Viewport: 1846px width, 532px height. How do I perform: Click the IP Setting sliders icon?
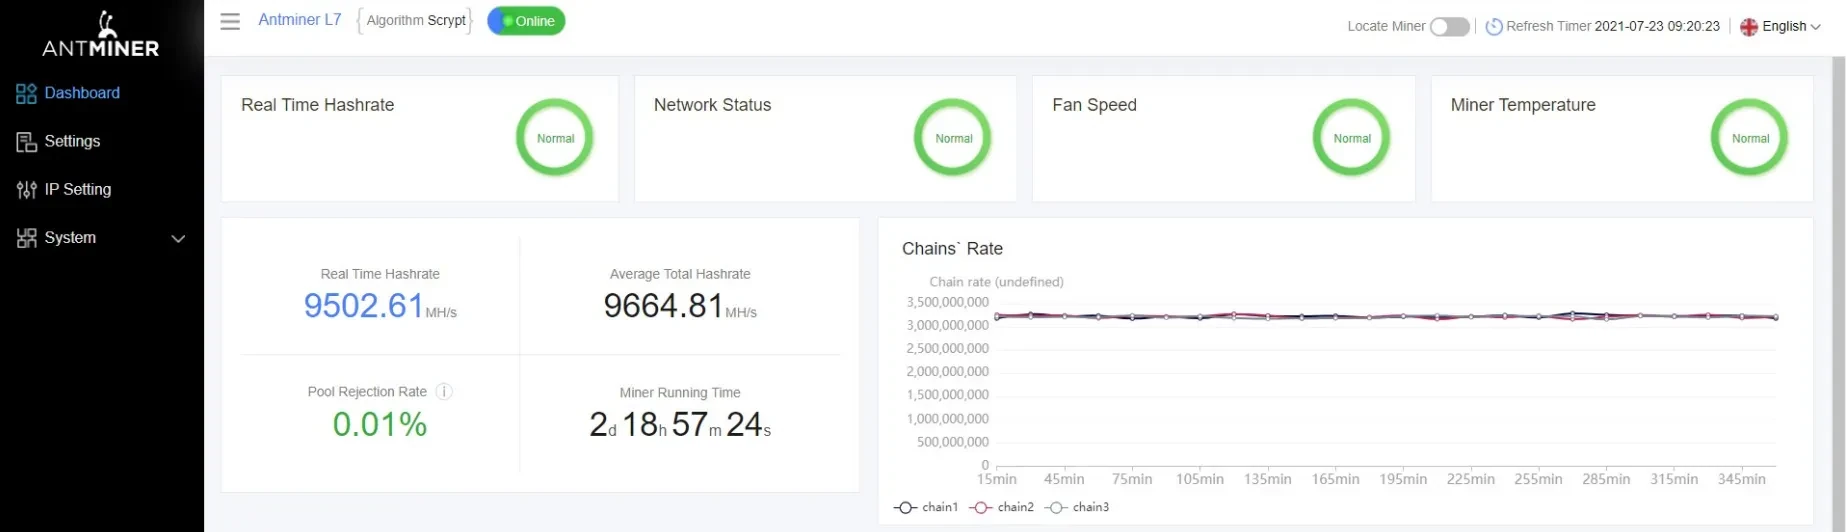coord(26,190)
